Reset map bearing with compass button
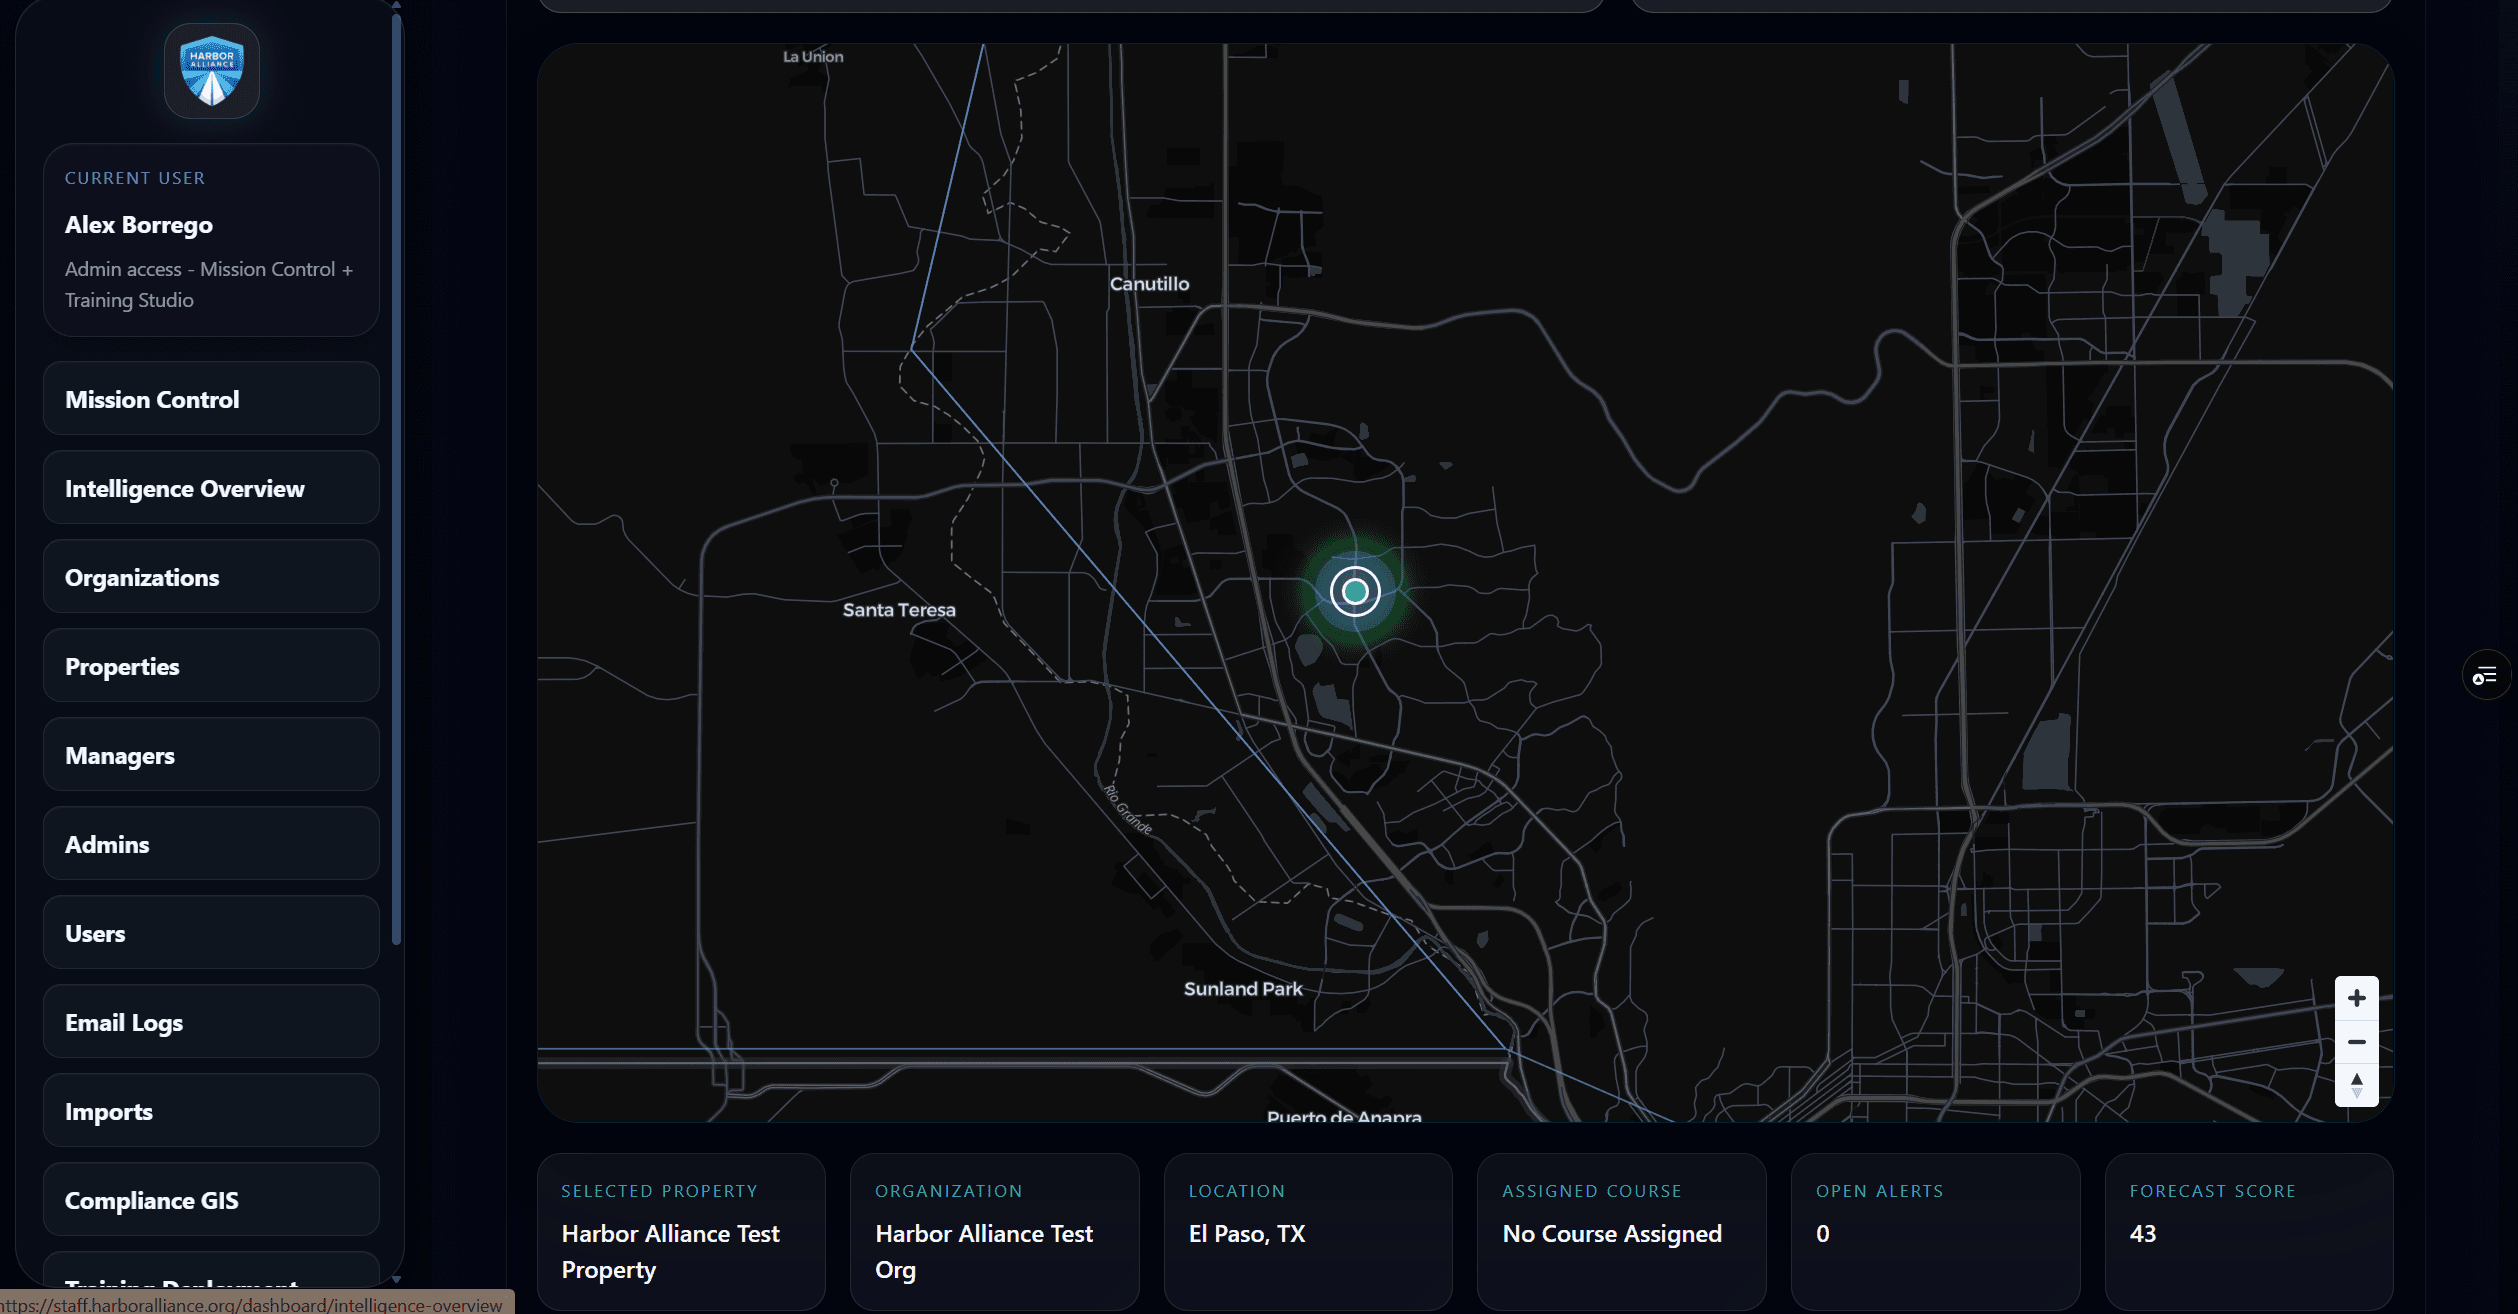The image size is (2518, 1314). click(x=2356, y=1085)
